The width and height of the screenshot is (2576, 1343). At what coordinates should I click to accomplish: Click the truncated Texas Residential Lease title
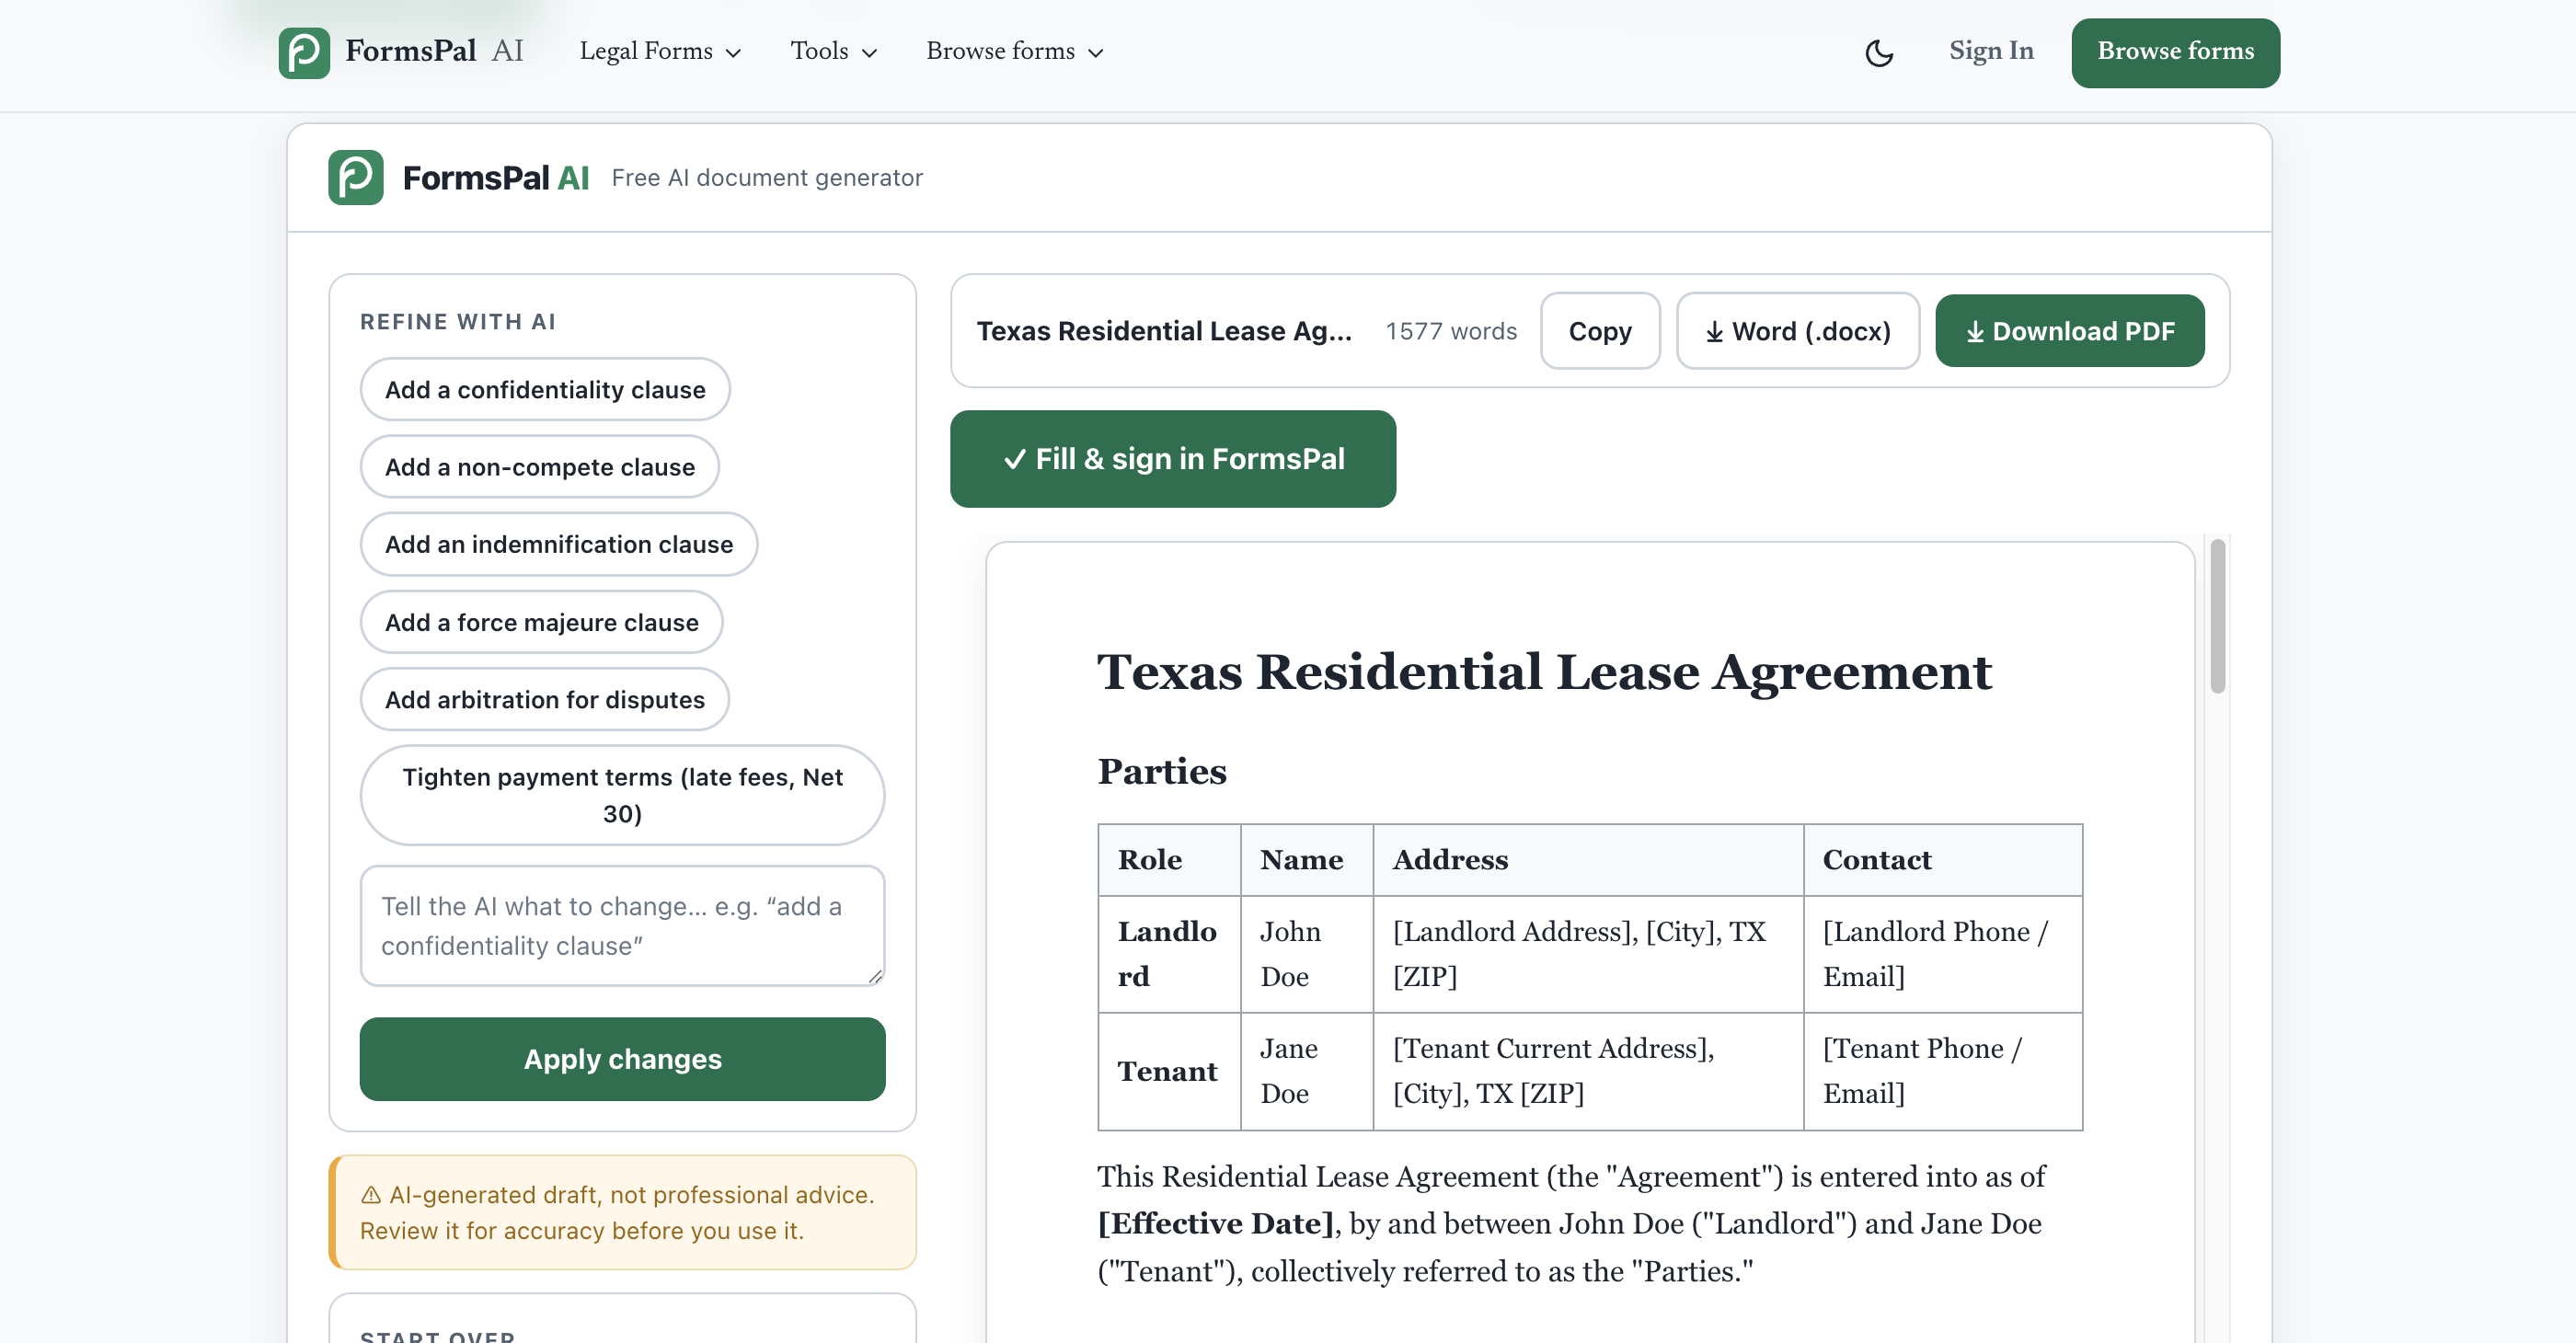click(1164, 331)
